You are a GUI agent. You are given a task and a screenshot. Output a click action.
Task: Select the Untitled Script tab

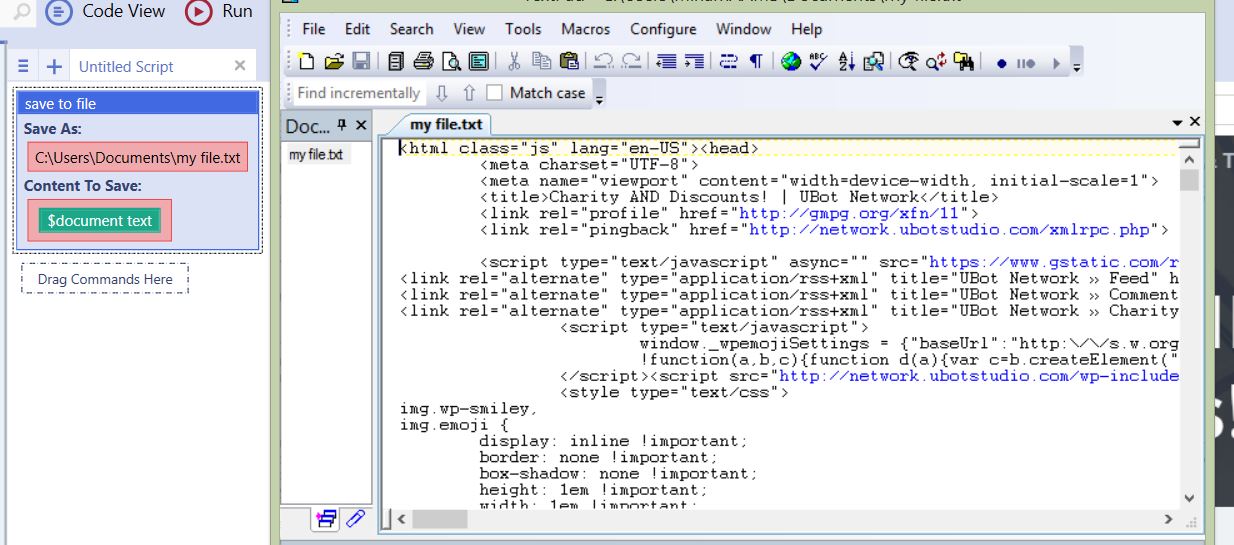click(x=126, y=66)
